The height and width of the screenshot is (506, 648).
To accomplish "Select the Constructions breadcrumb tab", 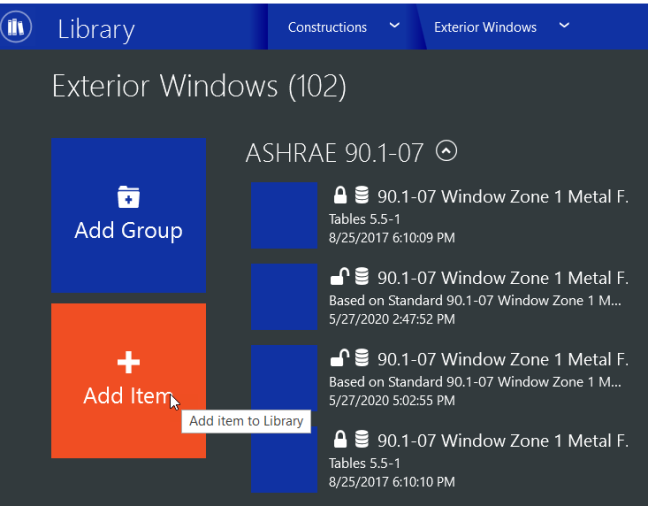I will pyautogui.click(x=327, y=27).
